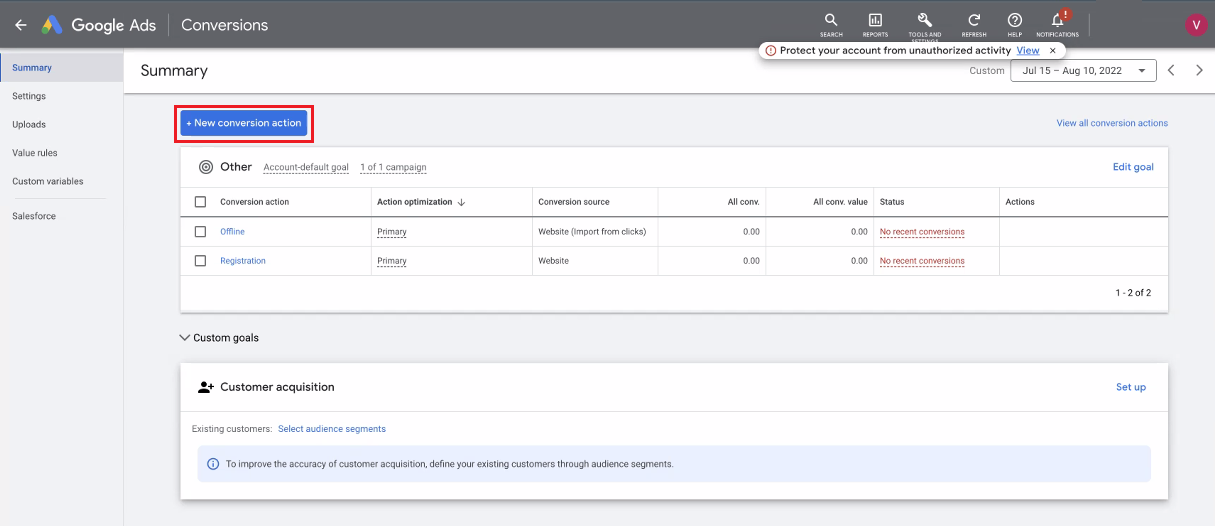Go to next date range arrow

click(x=1200, y=70)
